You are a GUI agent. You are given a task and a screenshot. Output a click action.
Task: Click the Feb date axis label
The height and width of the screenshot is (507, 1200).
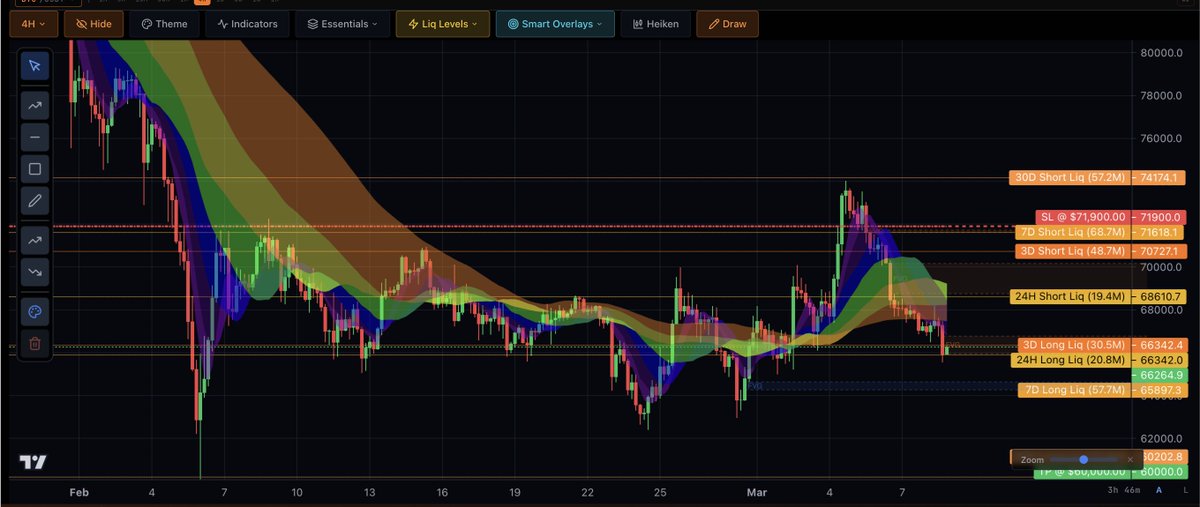78,493
